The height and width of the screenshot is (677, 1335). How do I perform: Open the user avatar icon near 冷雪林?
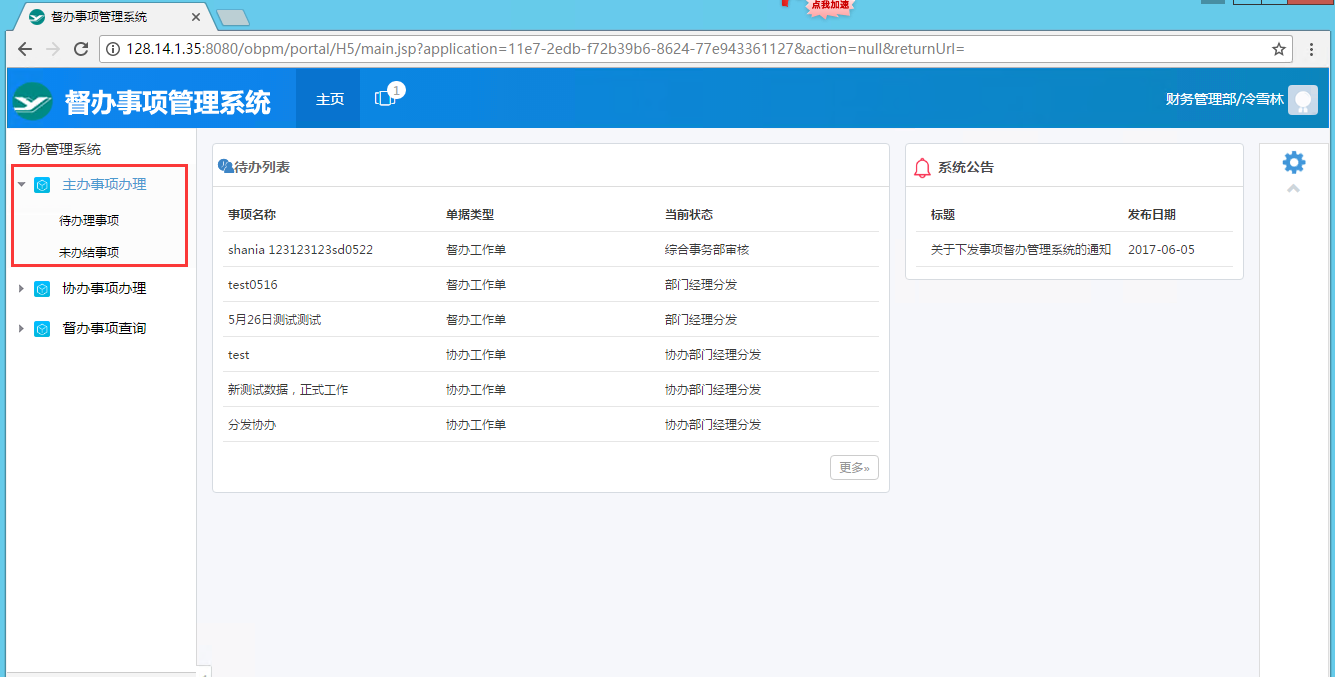(1303, 99)
